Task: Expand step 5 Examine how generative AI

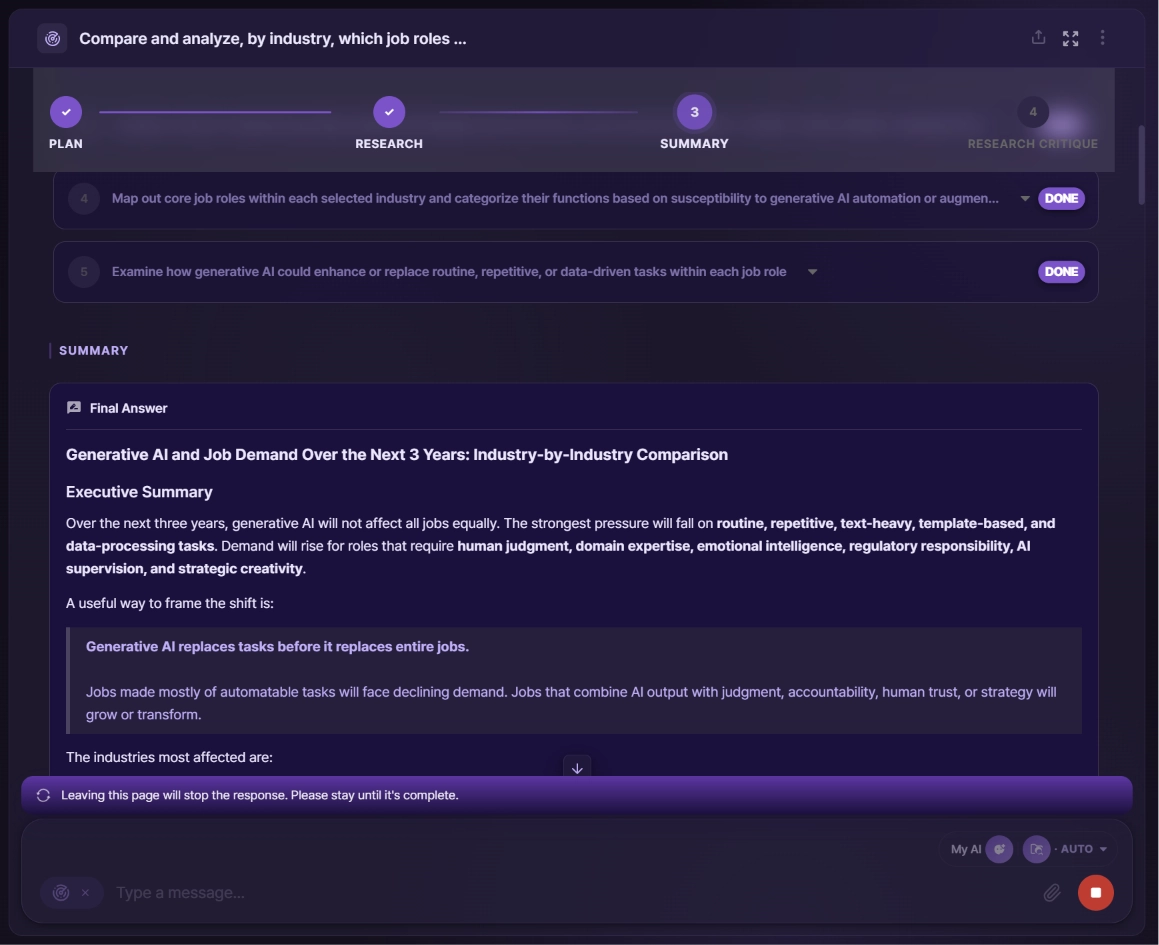Action: 812,271
